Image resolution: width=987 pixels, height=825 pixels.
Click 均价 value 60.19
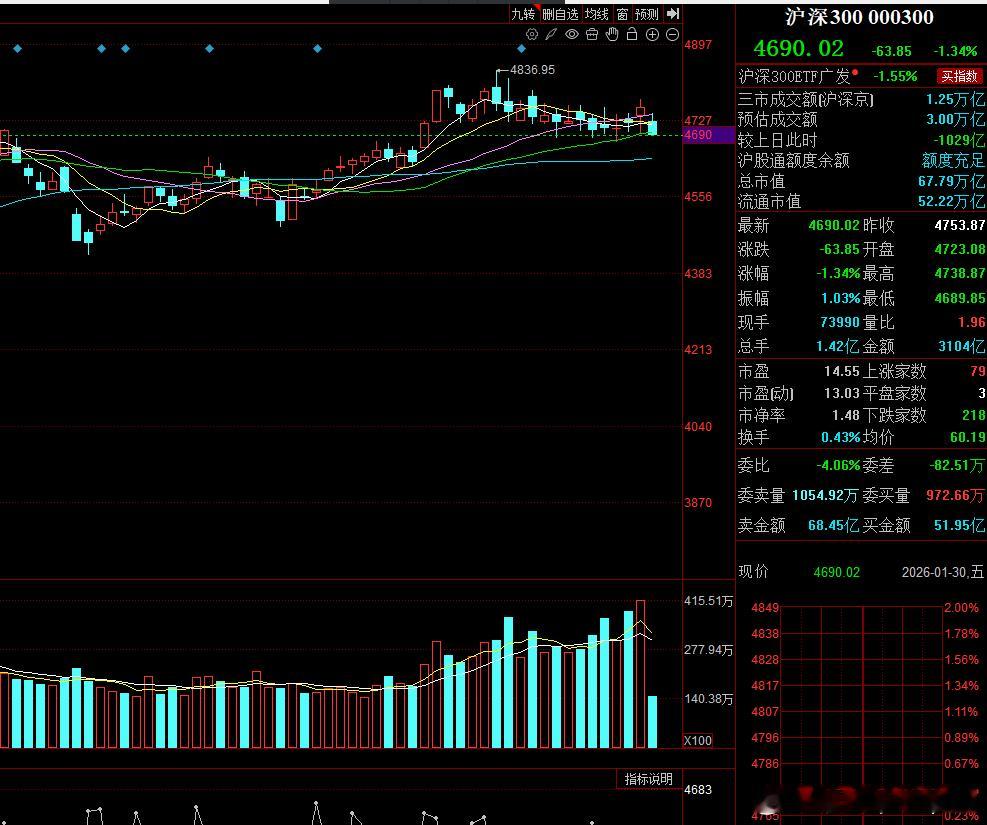[x=967, y=437]
